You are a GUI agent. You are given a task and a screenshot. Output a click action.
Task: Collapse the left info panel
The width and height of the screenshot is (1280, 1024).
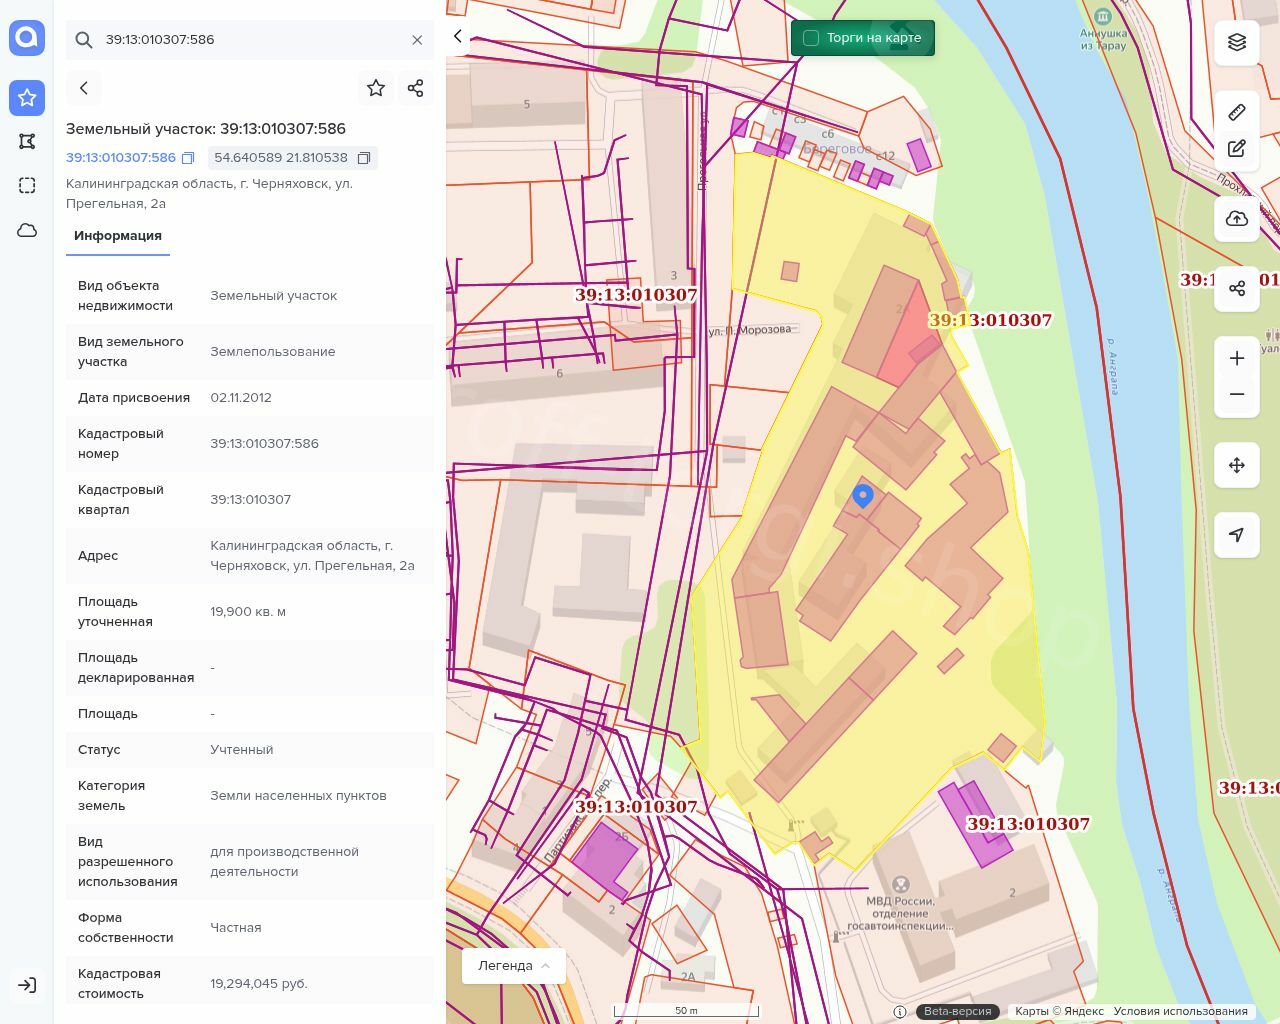click(x=458, y=37)
